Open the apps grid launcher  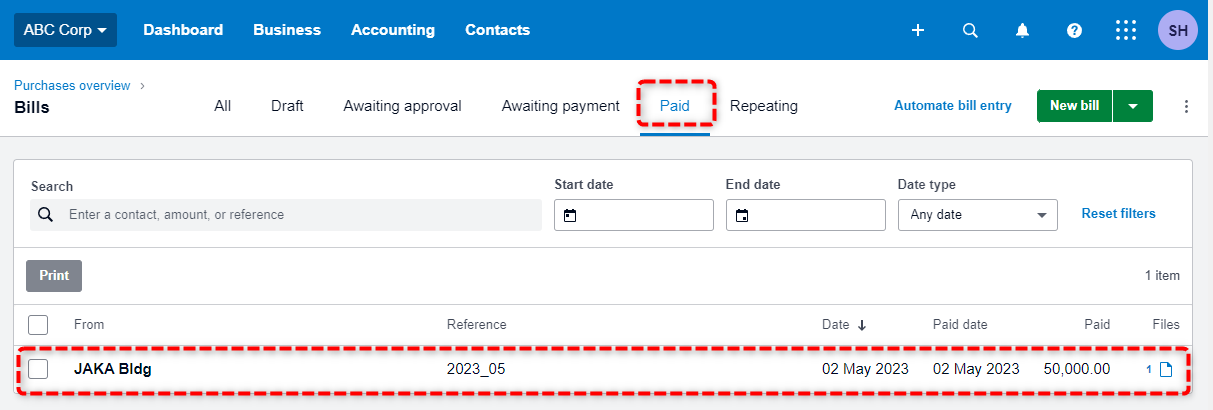[x=1126, y=30]
